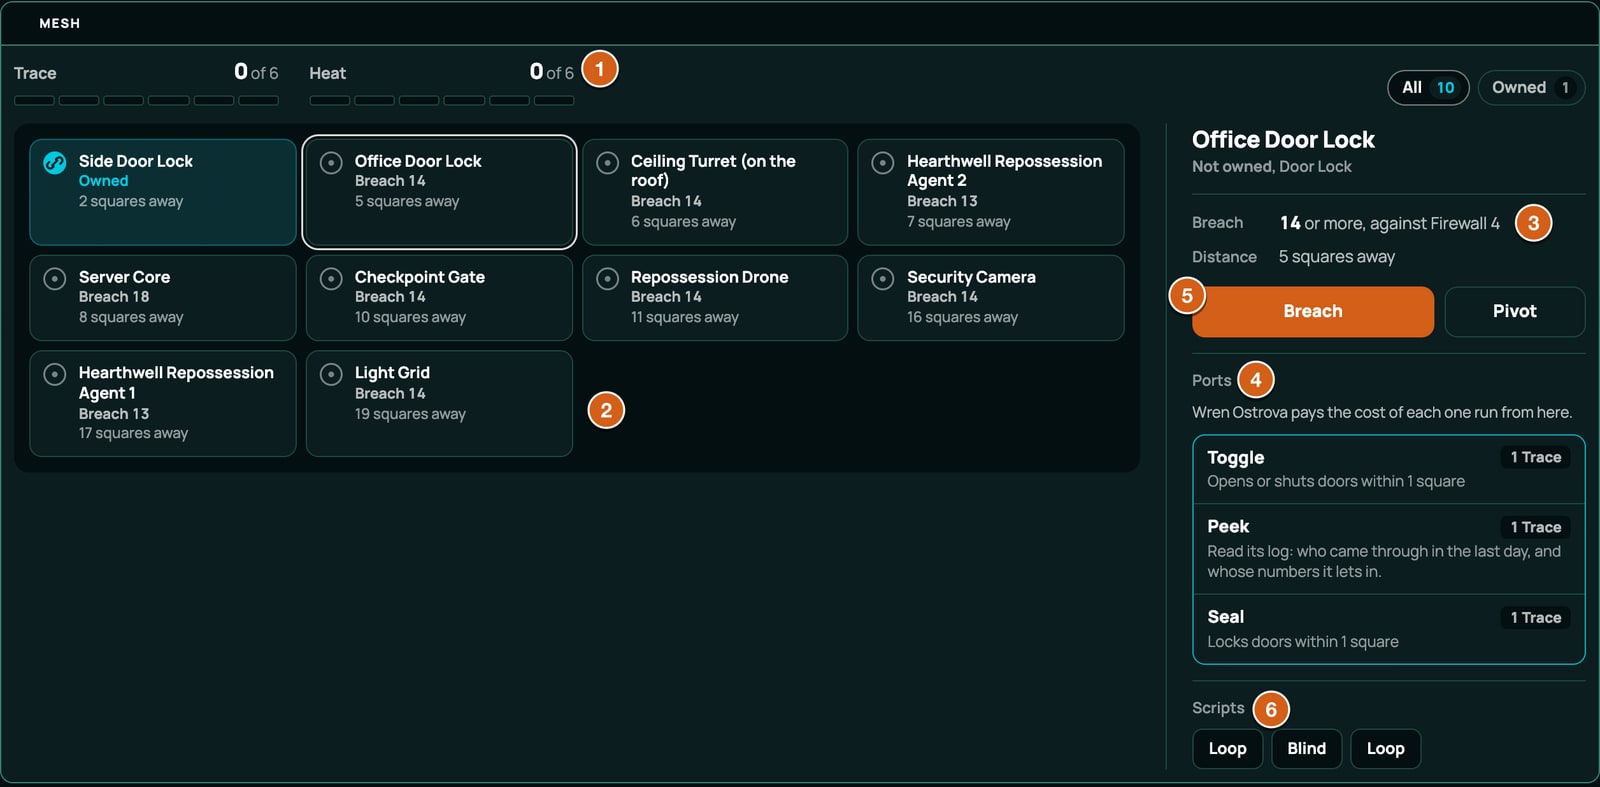
Task: Click the target icon on Office Door Lock card
Action: pyautogui.click(x=331, y=162)
